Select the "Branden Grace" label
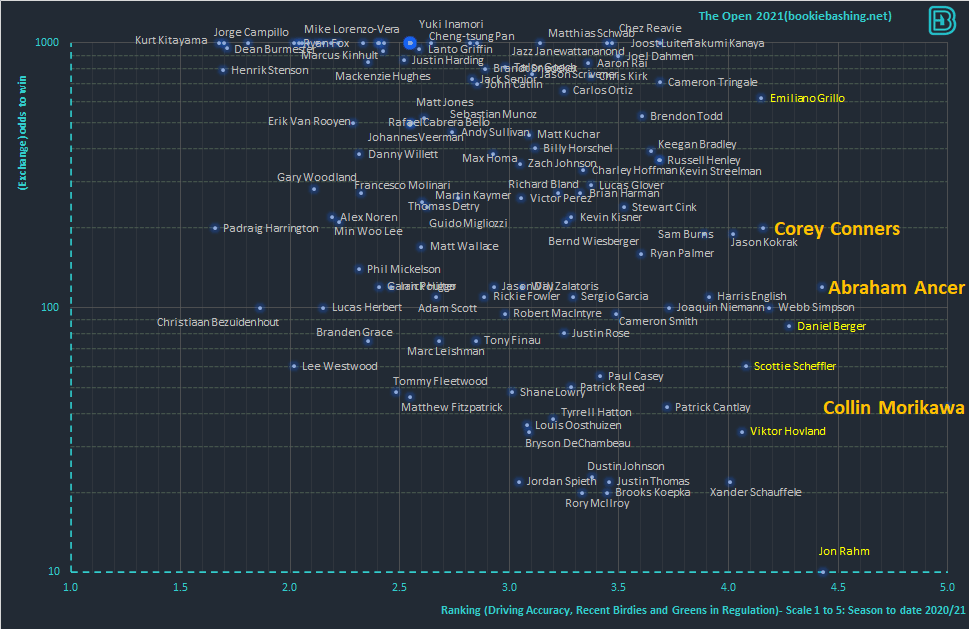This screenshot has height=629, width=969. (x=354, y=332)
